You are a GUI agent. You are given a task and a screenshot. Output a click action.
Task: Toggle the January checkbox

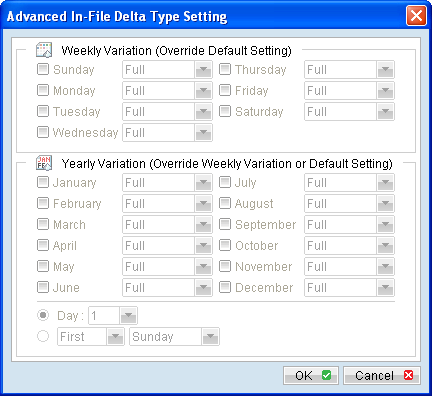tap(43, 182)
